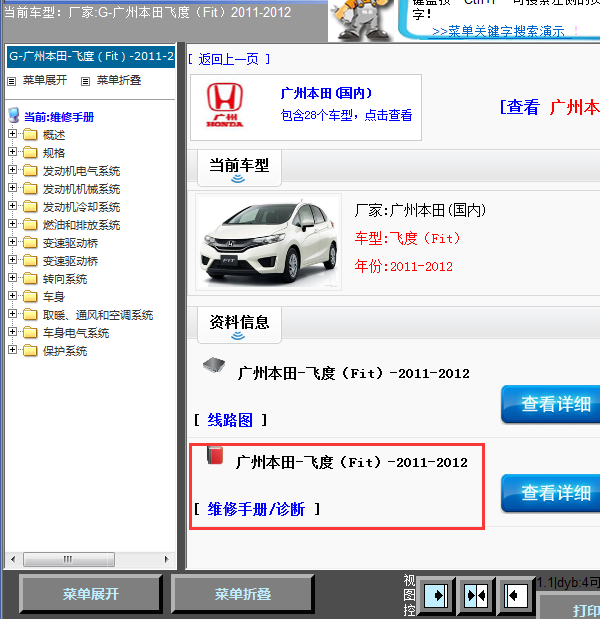Image resolution: width=600 pixels, height=619 pixels.
Task: Click folder icon for 取暖、通风和空调系统
Action: (x=30, y=315)
